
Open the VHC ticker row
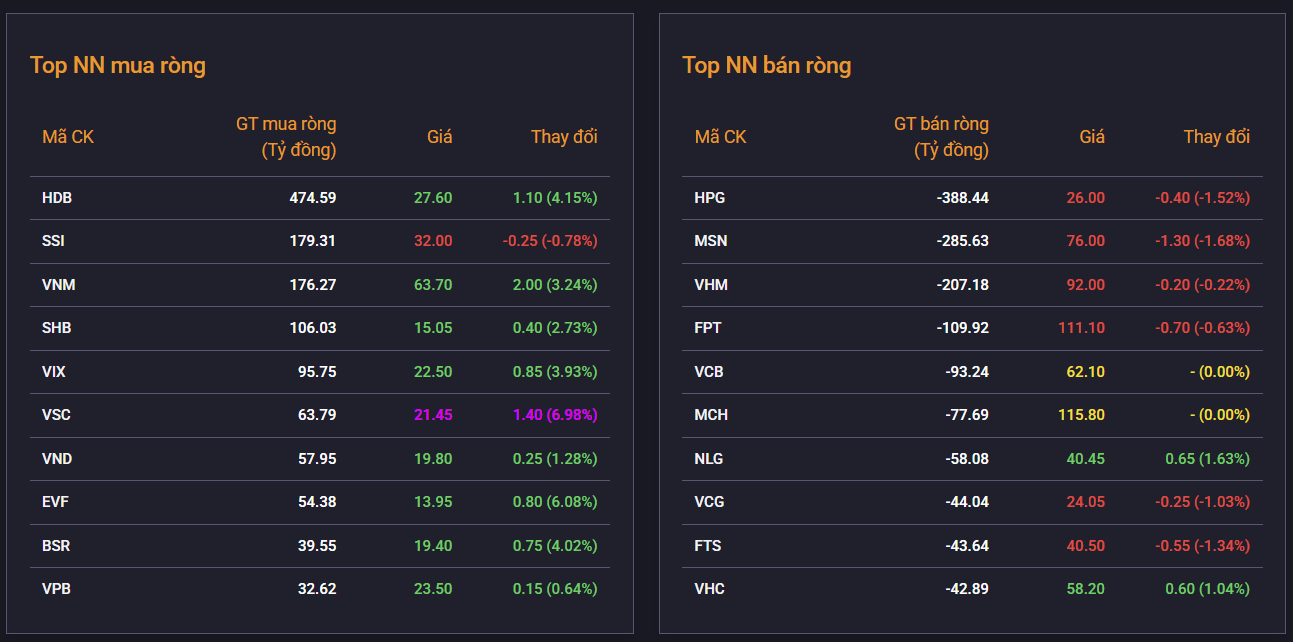pos(972,589)
